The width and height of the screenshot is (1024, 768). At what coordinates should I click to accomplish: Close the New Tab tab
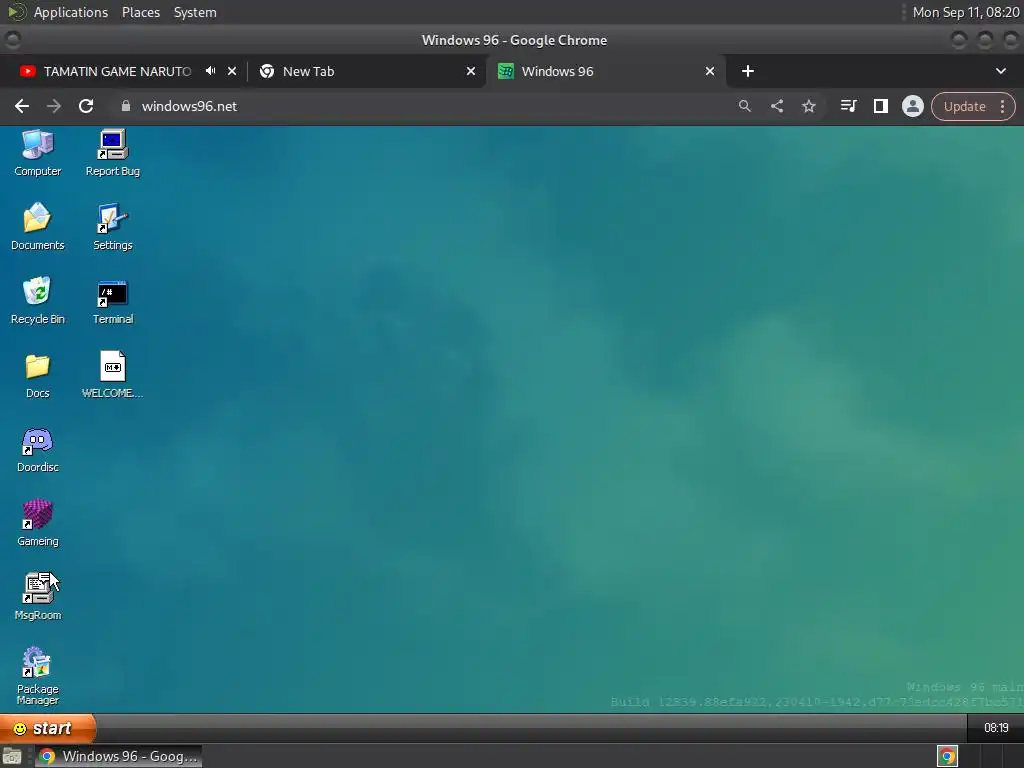(470, 71)
